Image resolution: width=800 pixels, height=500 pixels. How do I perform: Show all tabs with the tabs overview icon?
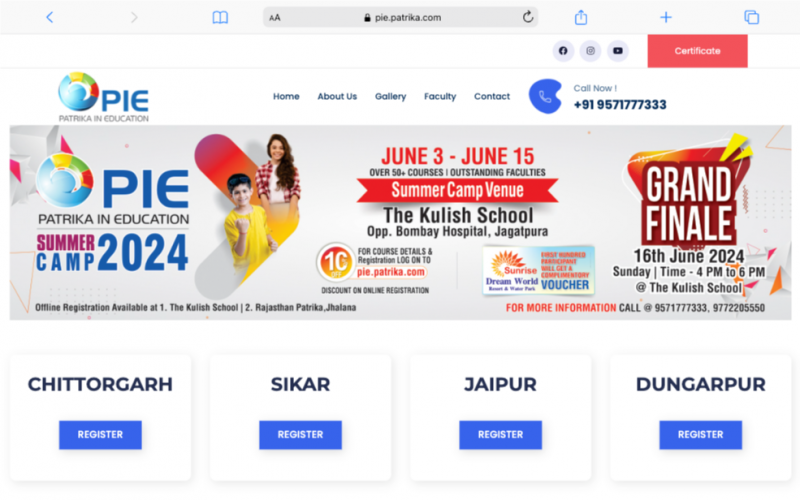click(x=751, y=17)
